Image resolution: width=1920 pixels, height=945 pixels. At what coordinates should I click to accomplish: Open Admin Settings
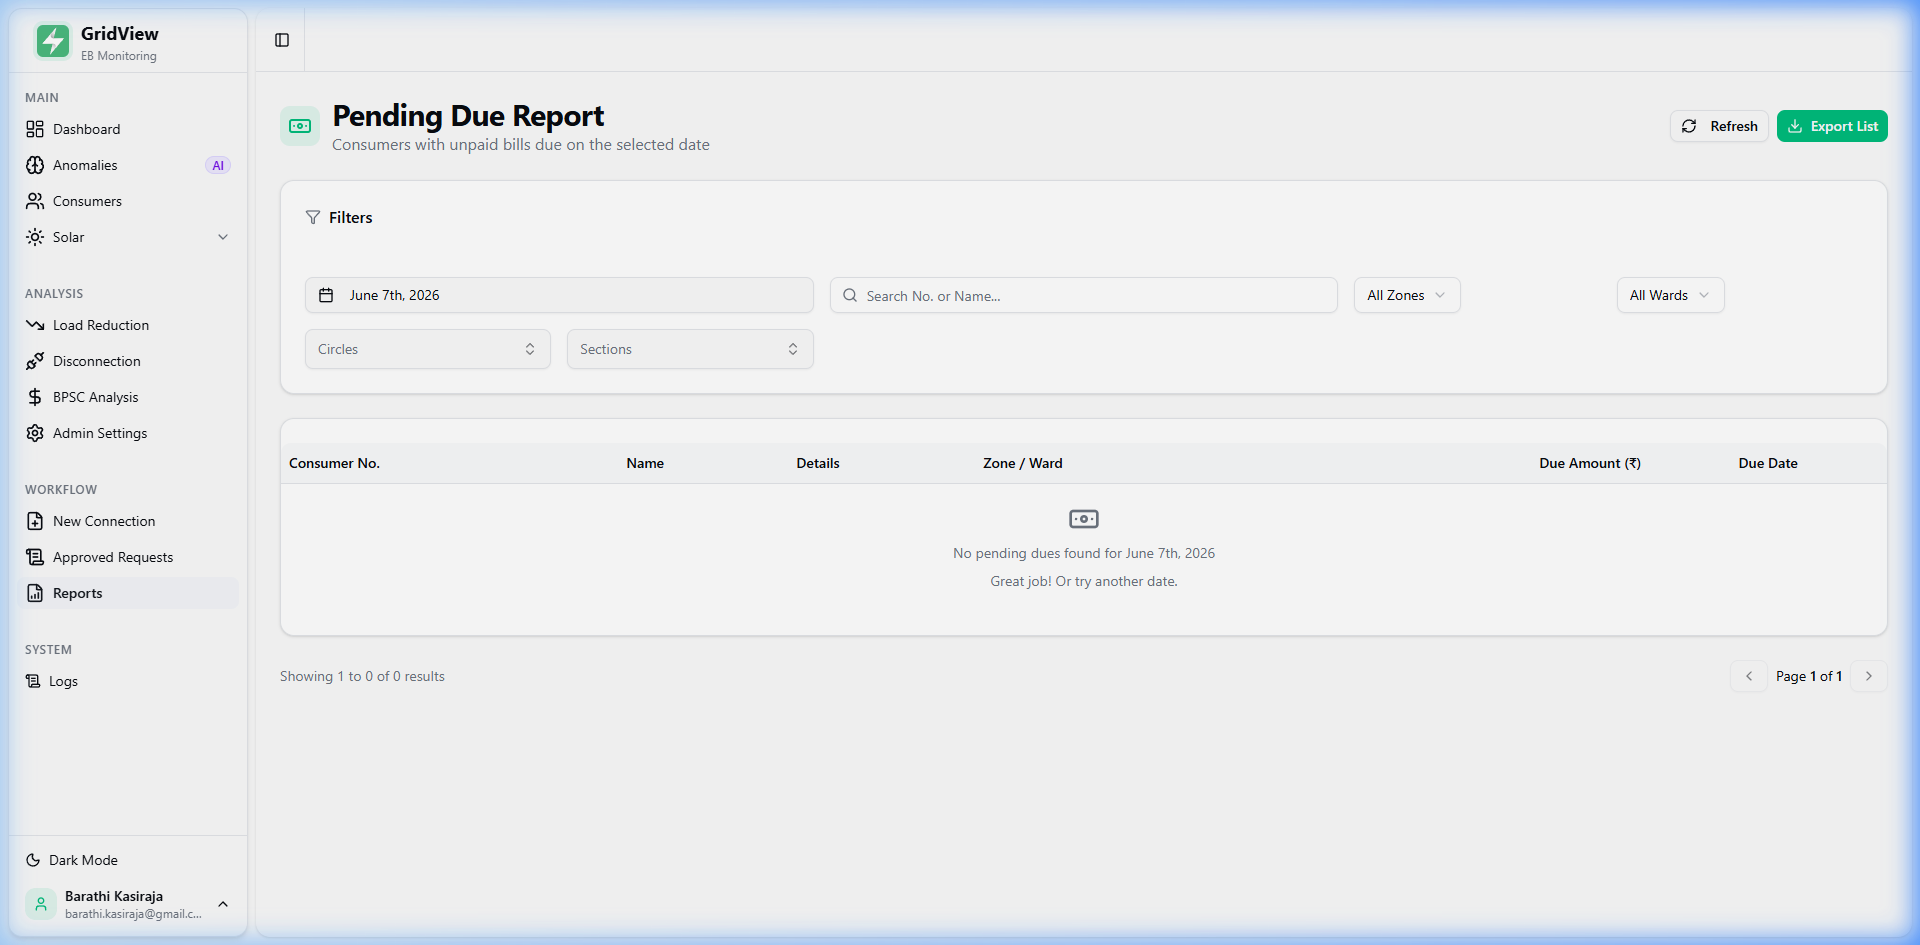point(128,433)
